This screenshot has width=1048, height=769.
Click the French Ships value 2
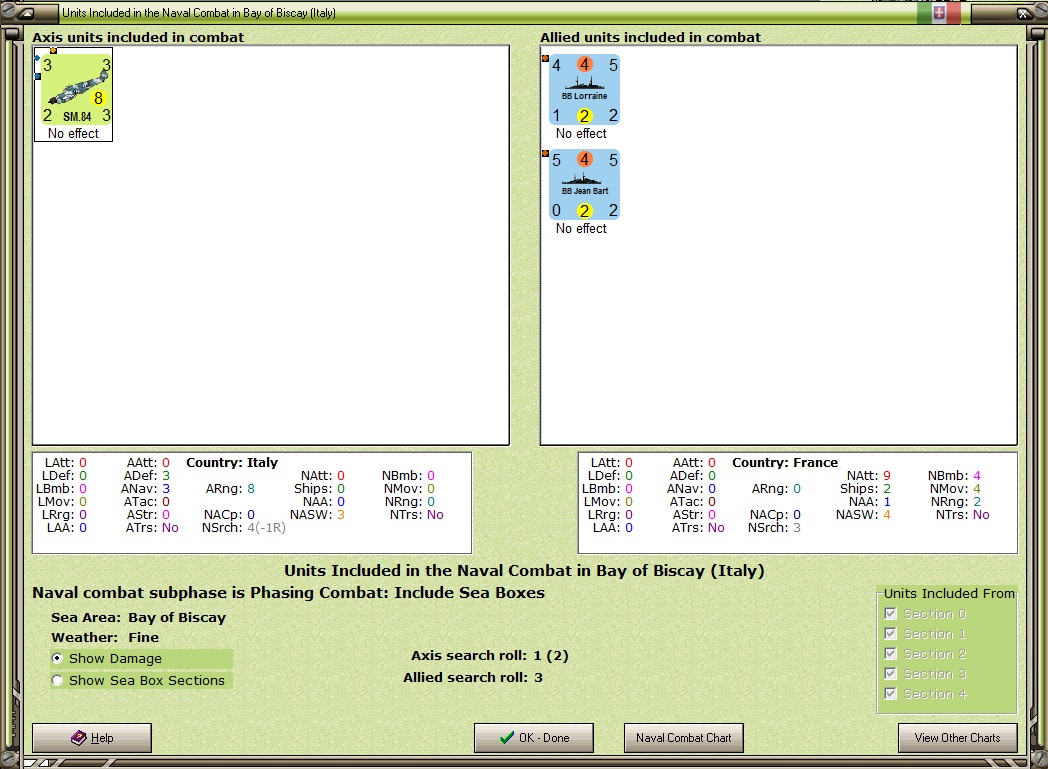pyautogui.click(x=887, y=488)
